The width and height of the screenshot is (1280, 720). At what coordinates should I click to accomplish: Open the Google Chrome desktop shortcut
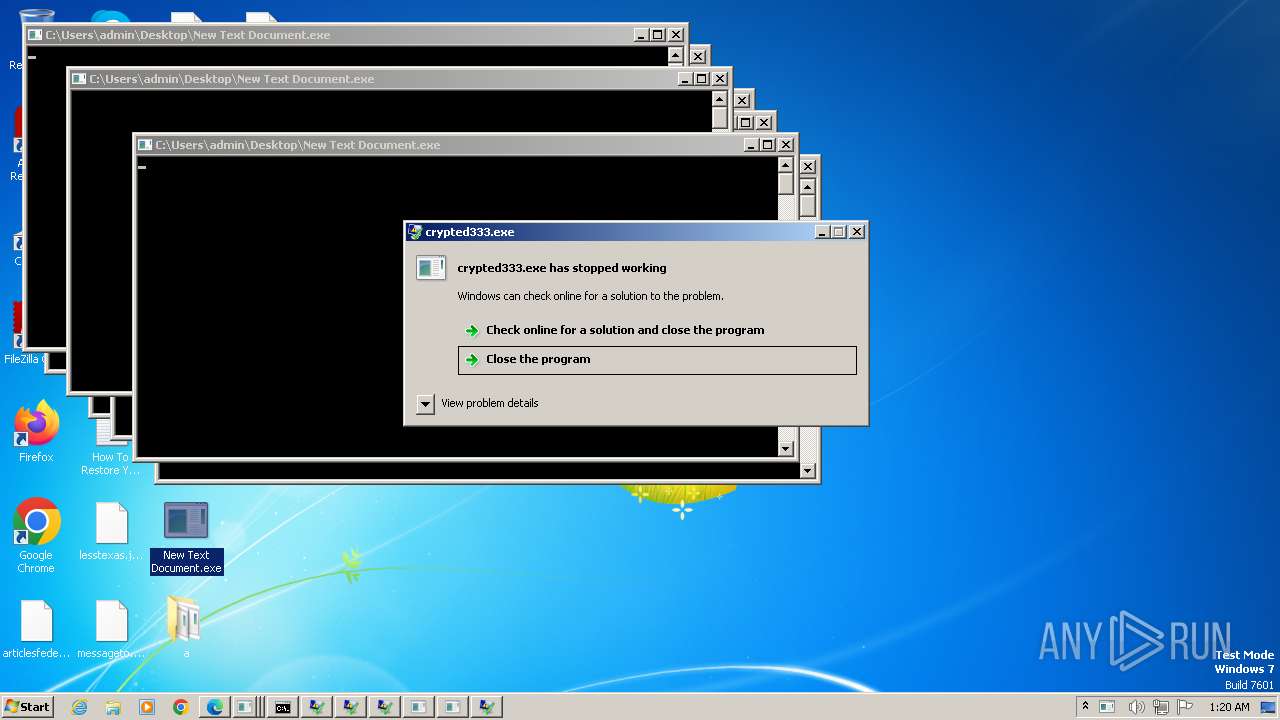[36, 536]
